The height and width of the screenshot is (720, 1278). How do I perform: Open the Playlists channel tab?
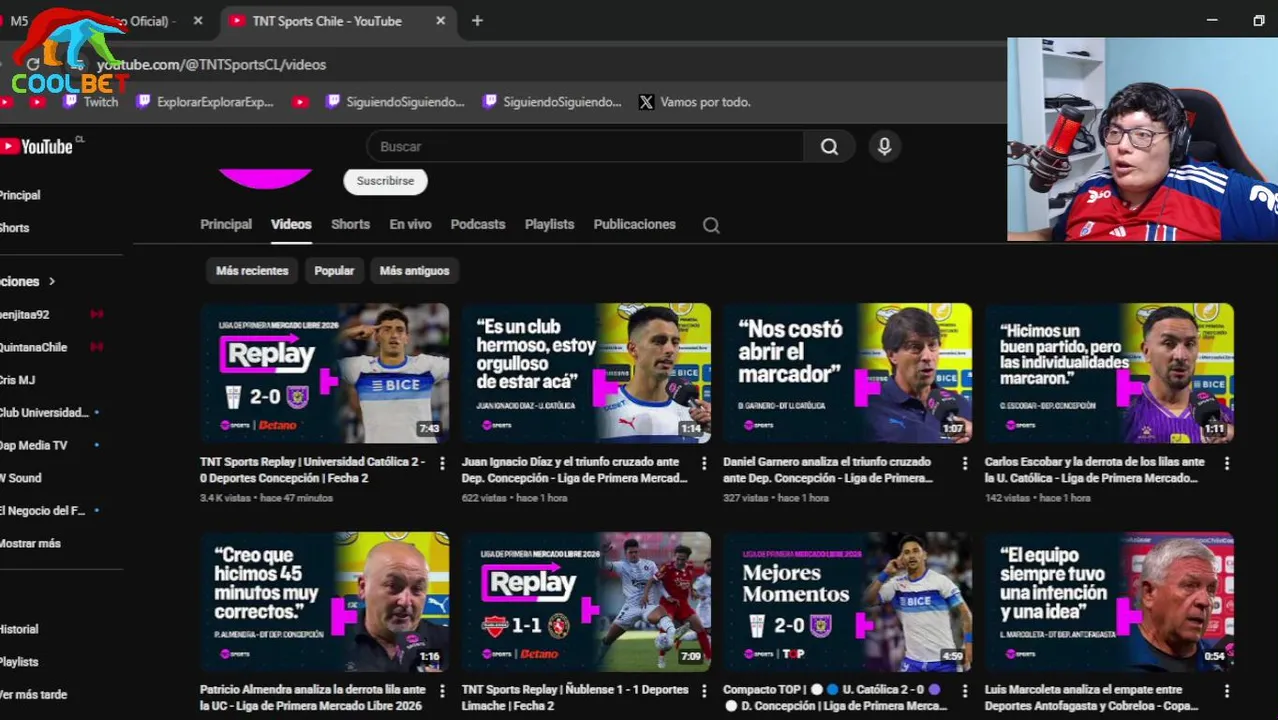click(549, 224)
